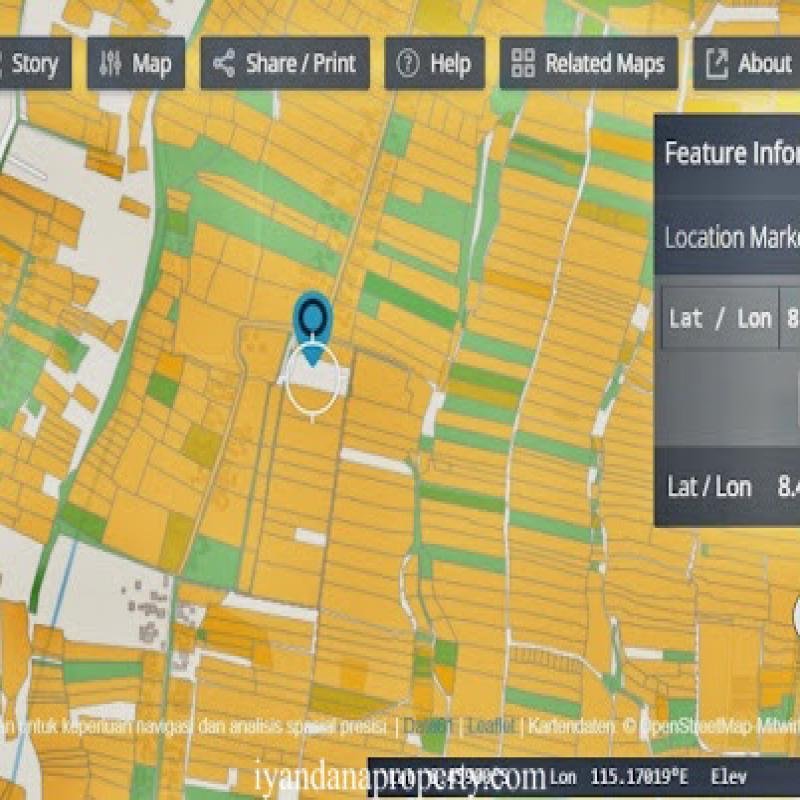Select the Lat / Lon table cell
Image resolution: width=800 pixels, height=800 pixels.
[x=720, y=318]
